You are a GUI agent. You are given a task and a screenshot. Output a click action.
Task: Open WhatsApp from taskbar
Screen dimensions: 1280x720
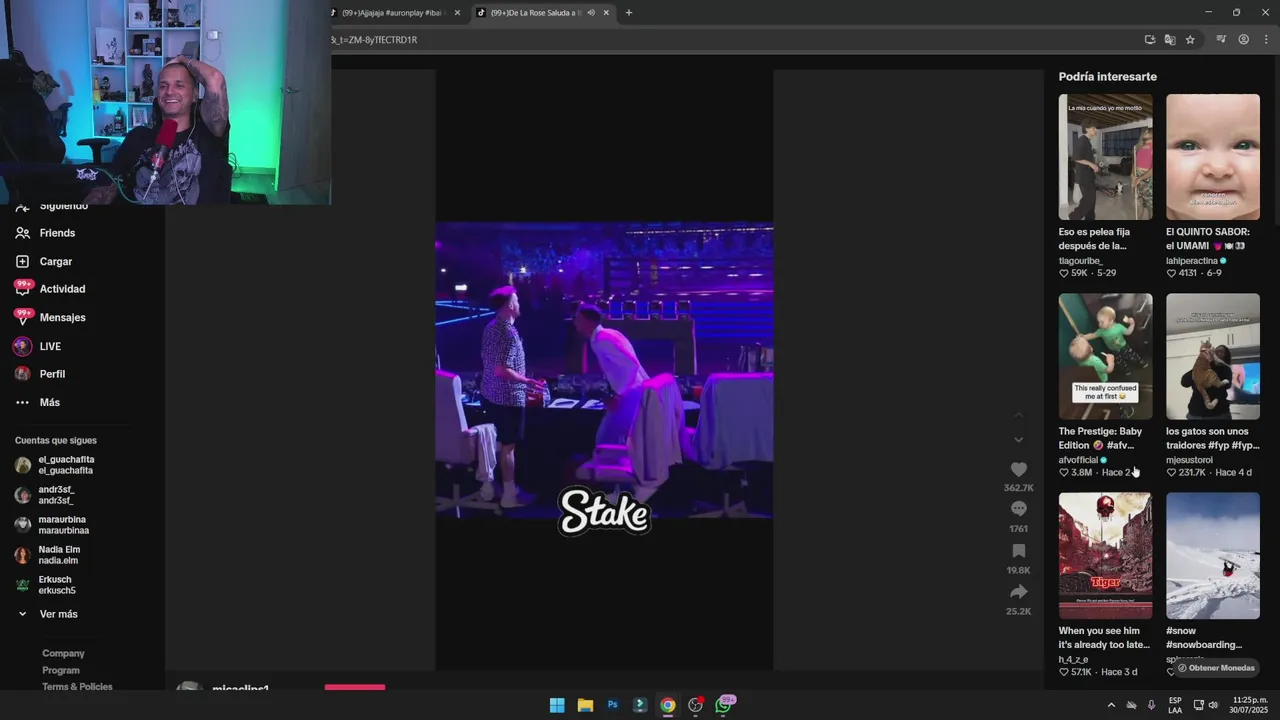[724, 705]
